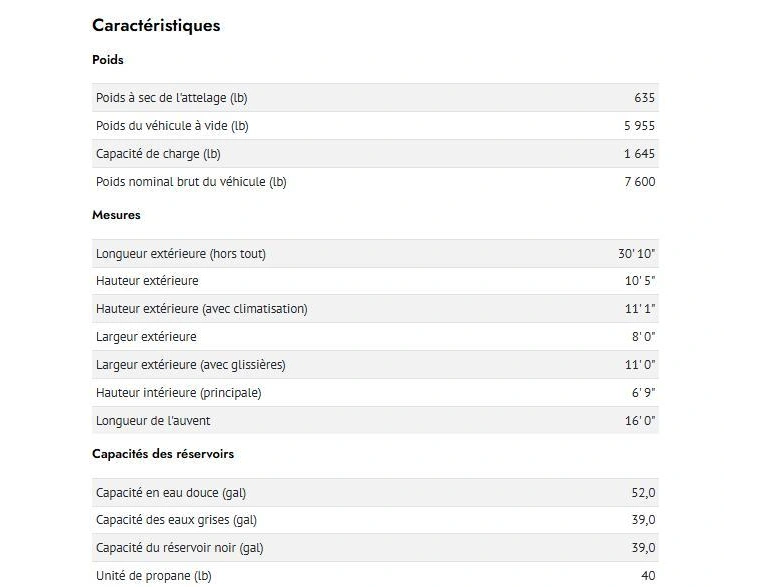Select the Capacité du réservoir noir label

180,548
